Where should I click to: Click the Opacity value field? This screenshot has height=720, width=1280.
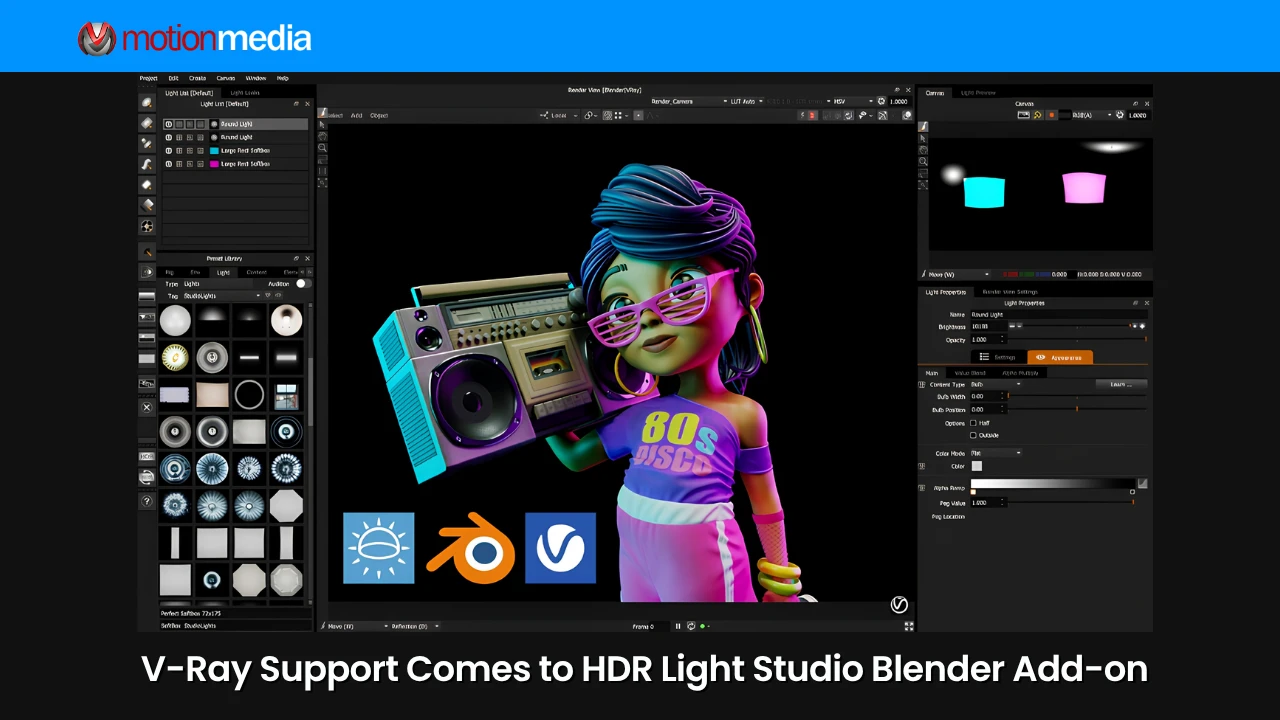click(988, 339)
